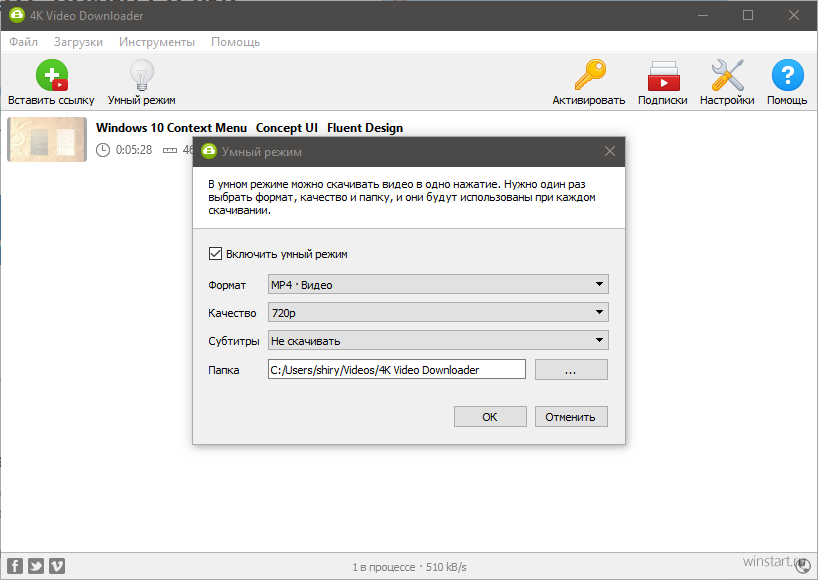Click the Windows 10 Context Menu video thumbnail
The height and width of the screenshot is (580, 818).
[47, 139]
